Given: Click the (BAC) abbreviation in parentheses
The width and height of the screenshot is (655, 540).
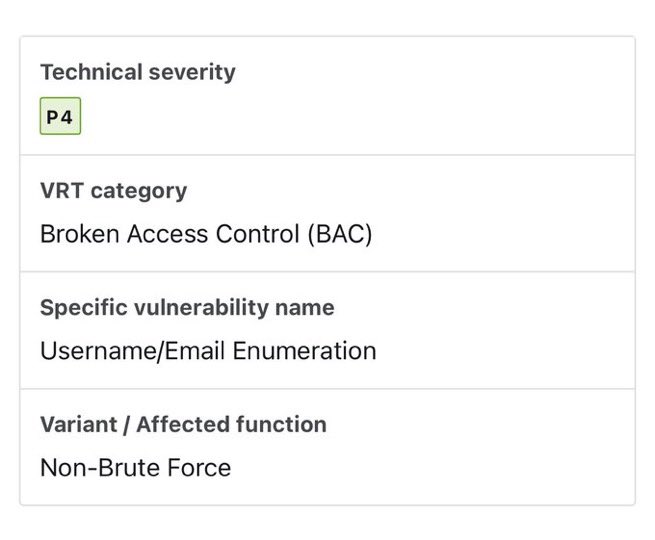Looking at the screenshot, I should click(x=339, y=234).
